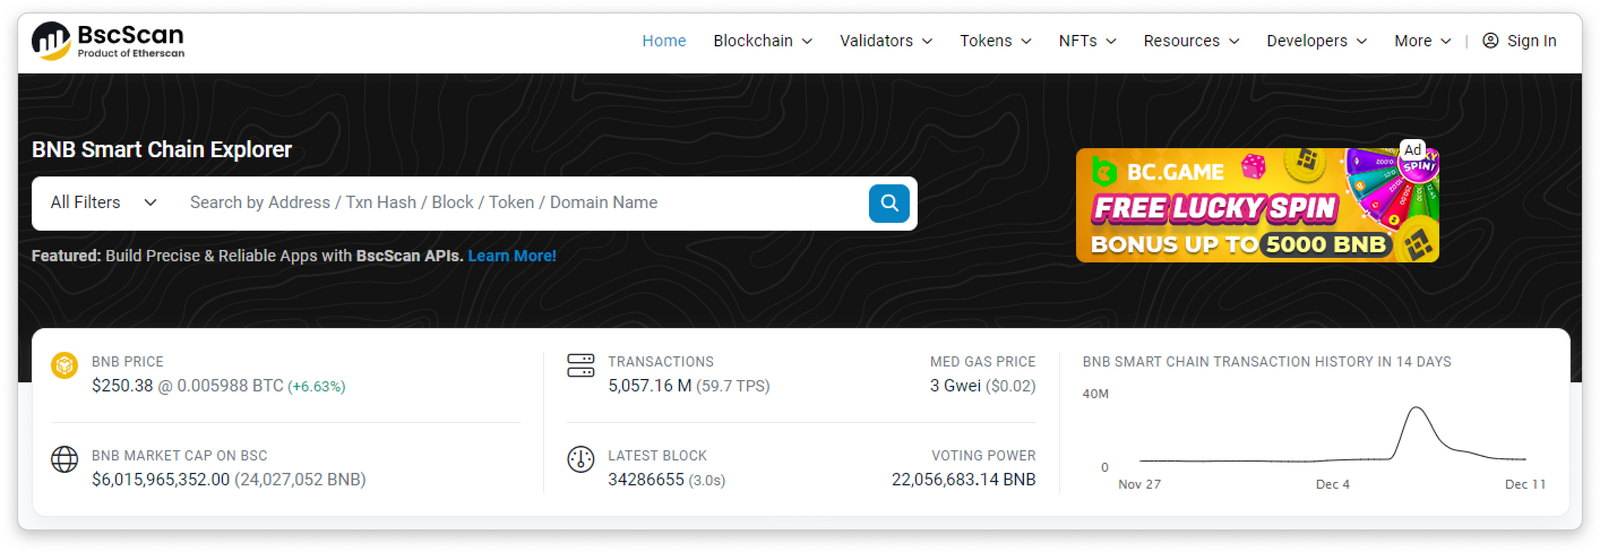
Task: Click the med gas price 3 Gwei
Action: click(955, 386)
